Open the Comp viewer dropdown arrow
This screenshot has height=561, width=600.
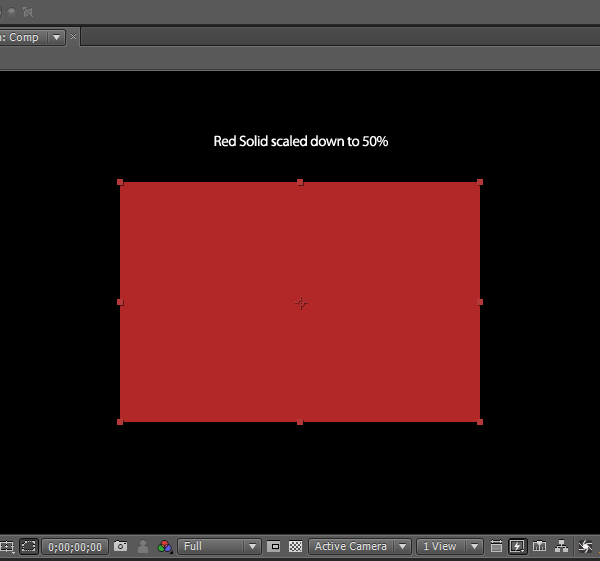click(x=57, y=38)
